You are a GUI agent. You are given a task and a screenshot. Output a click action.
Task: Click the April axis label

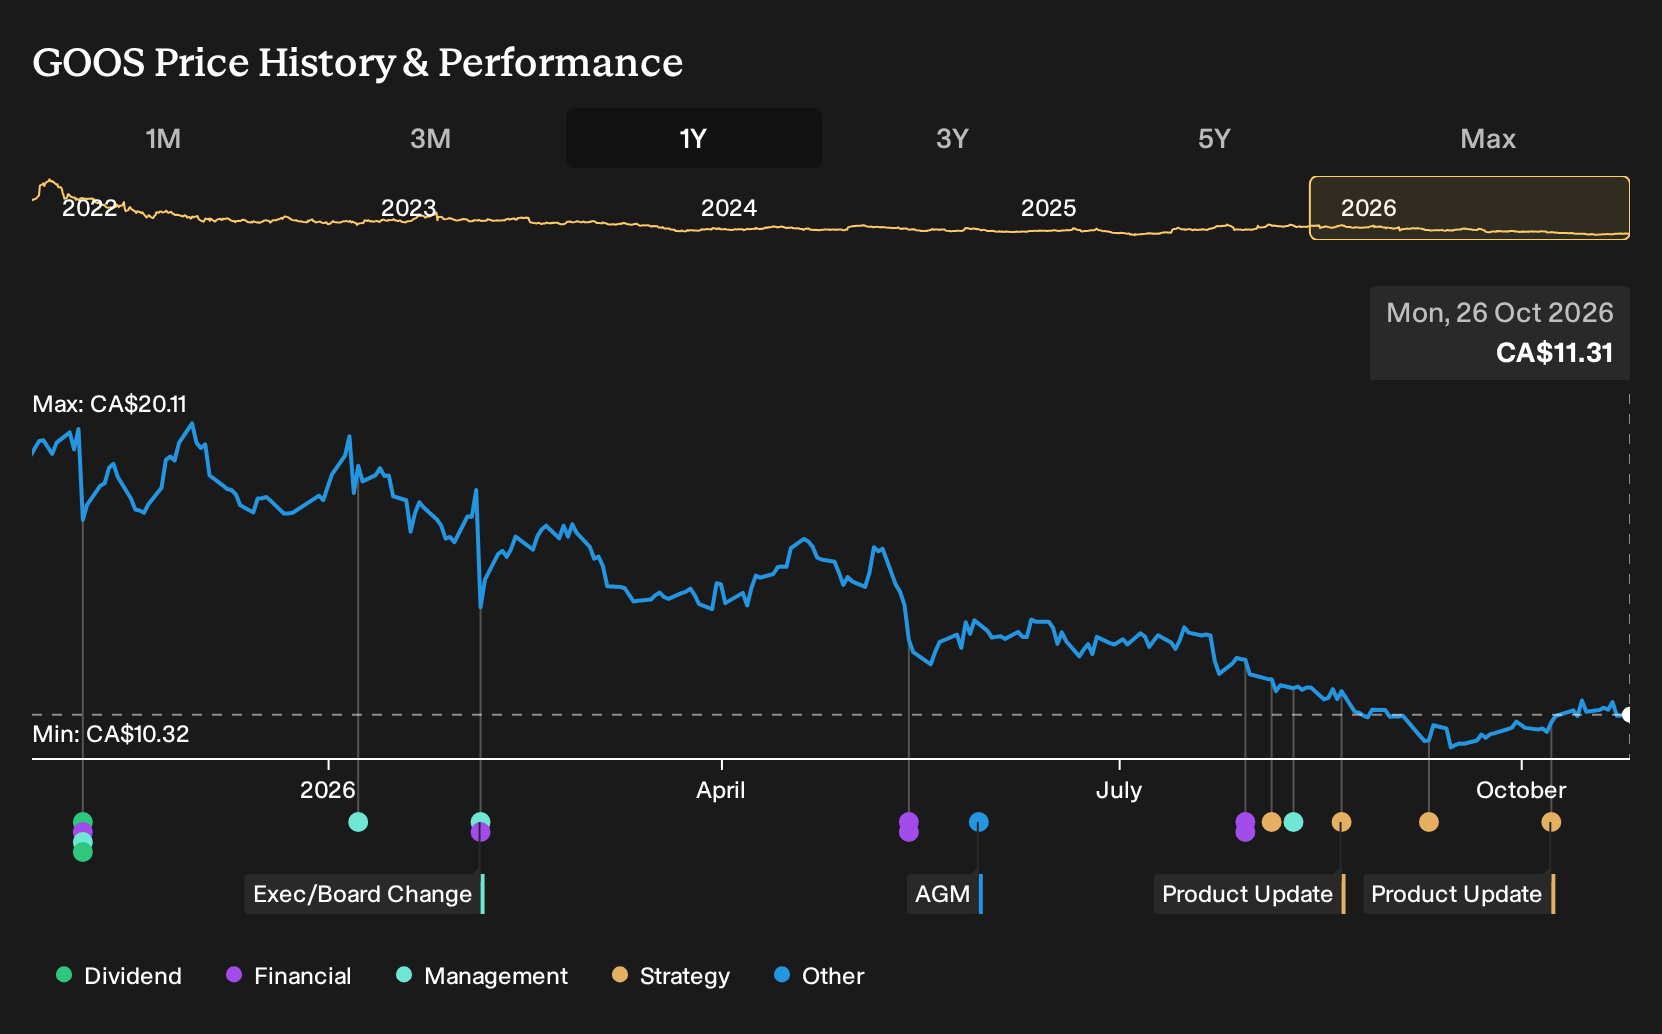coord(721,790)
